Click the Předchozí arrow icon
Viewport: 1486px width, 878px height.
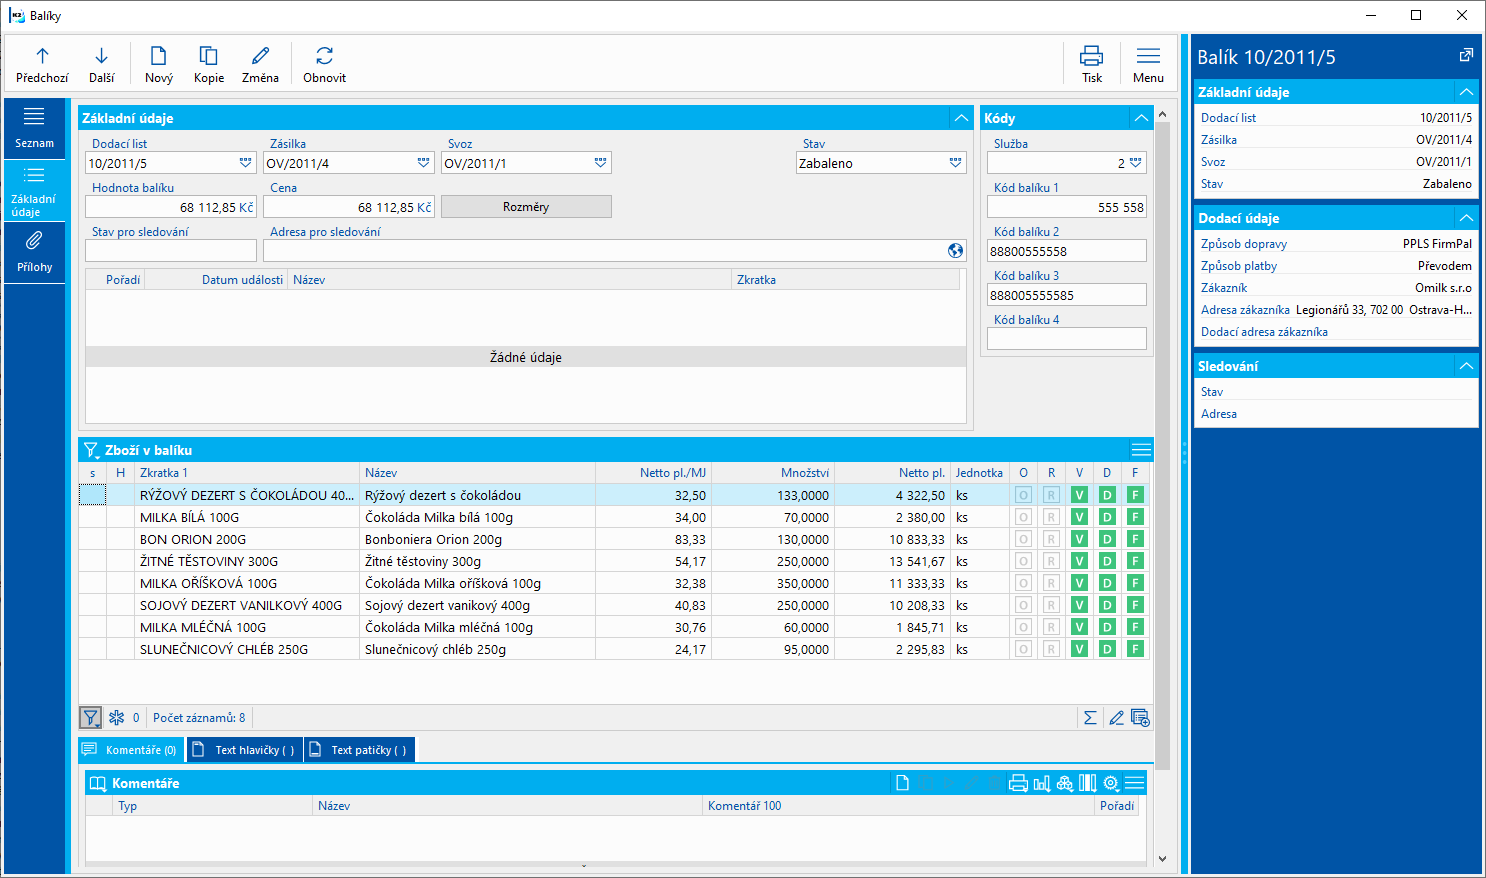pos(42,57)
